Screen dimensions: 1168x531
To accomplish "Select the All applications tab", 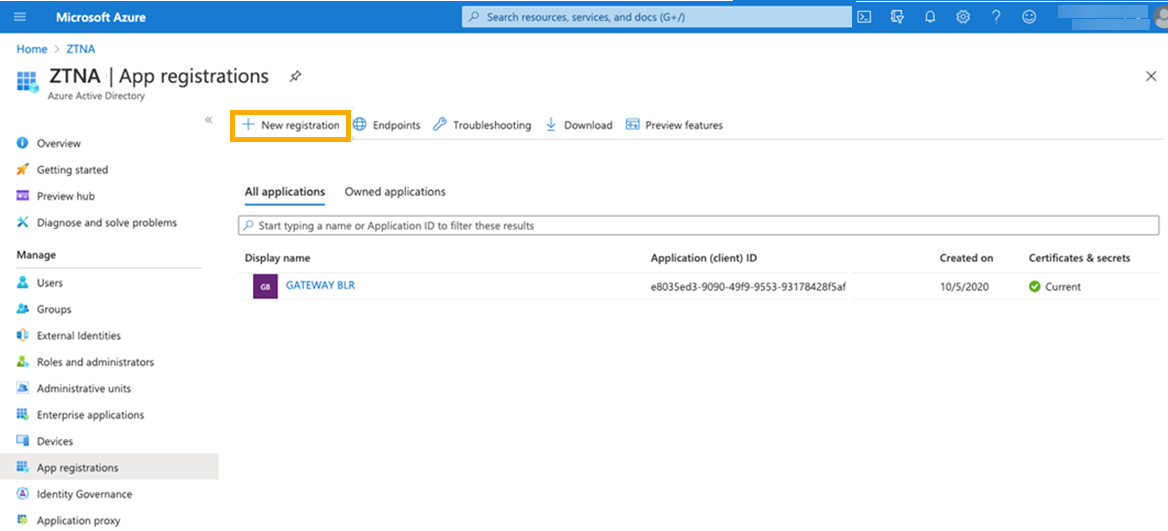I will (x=284, y=192).
